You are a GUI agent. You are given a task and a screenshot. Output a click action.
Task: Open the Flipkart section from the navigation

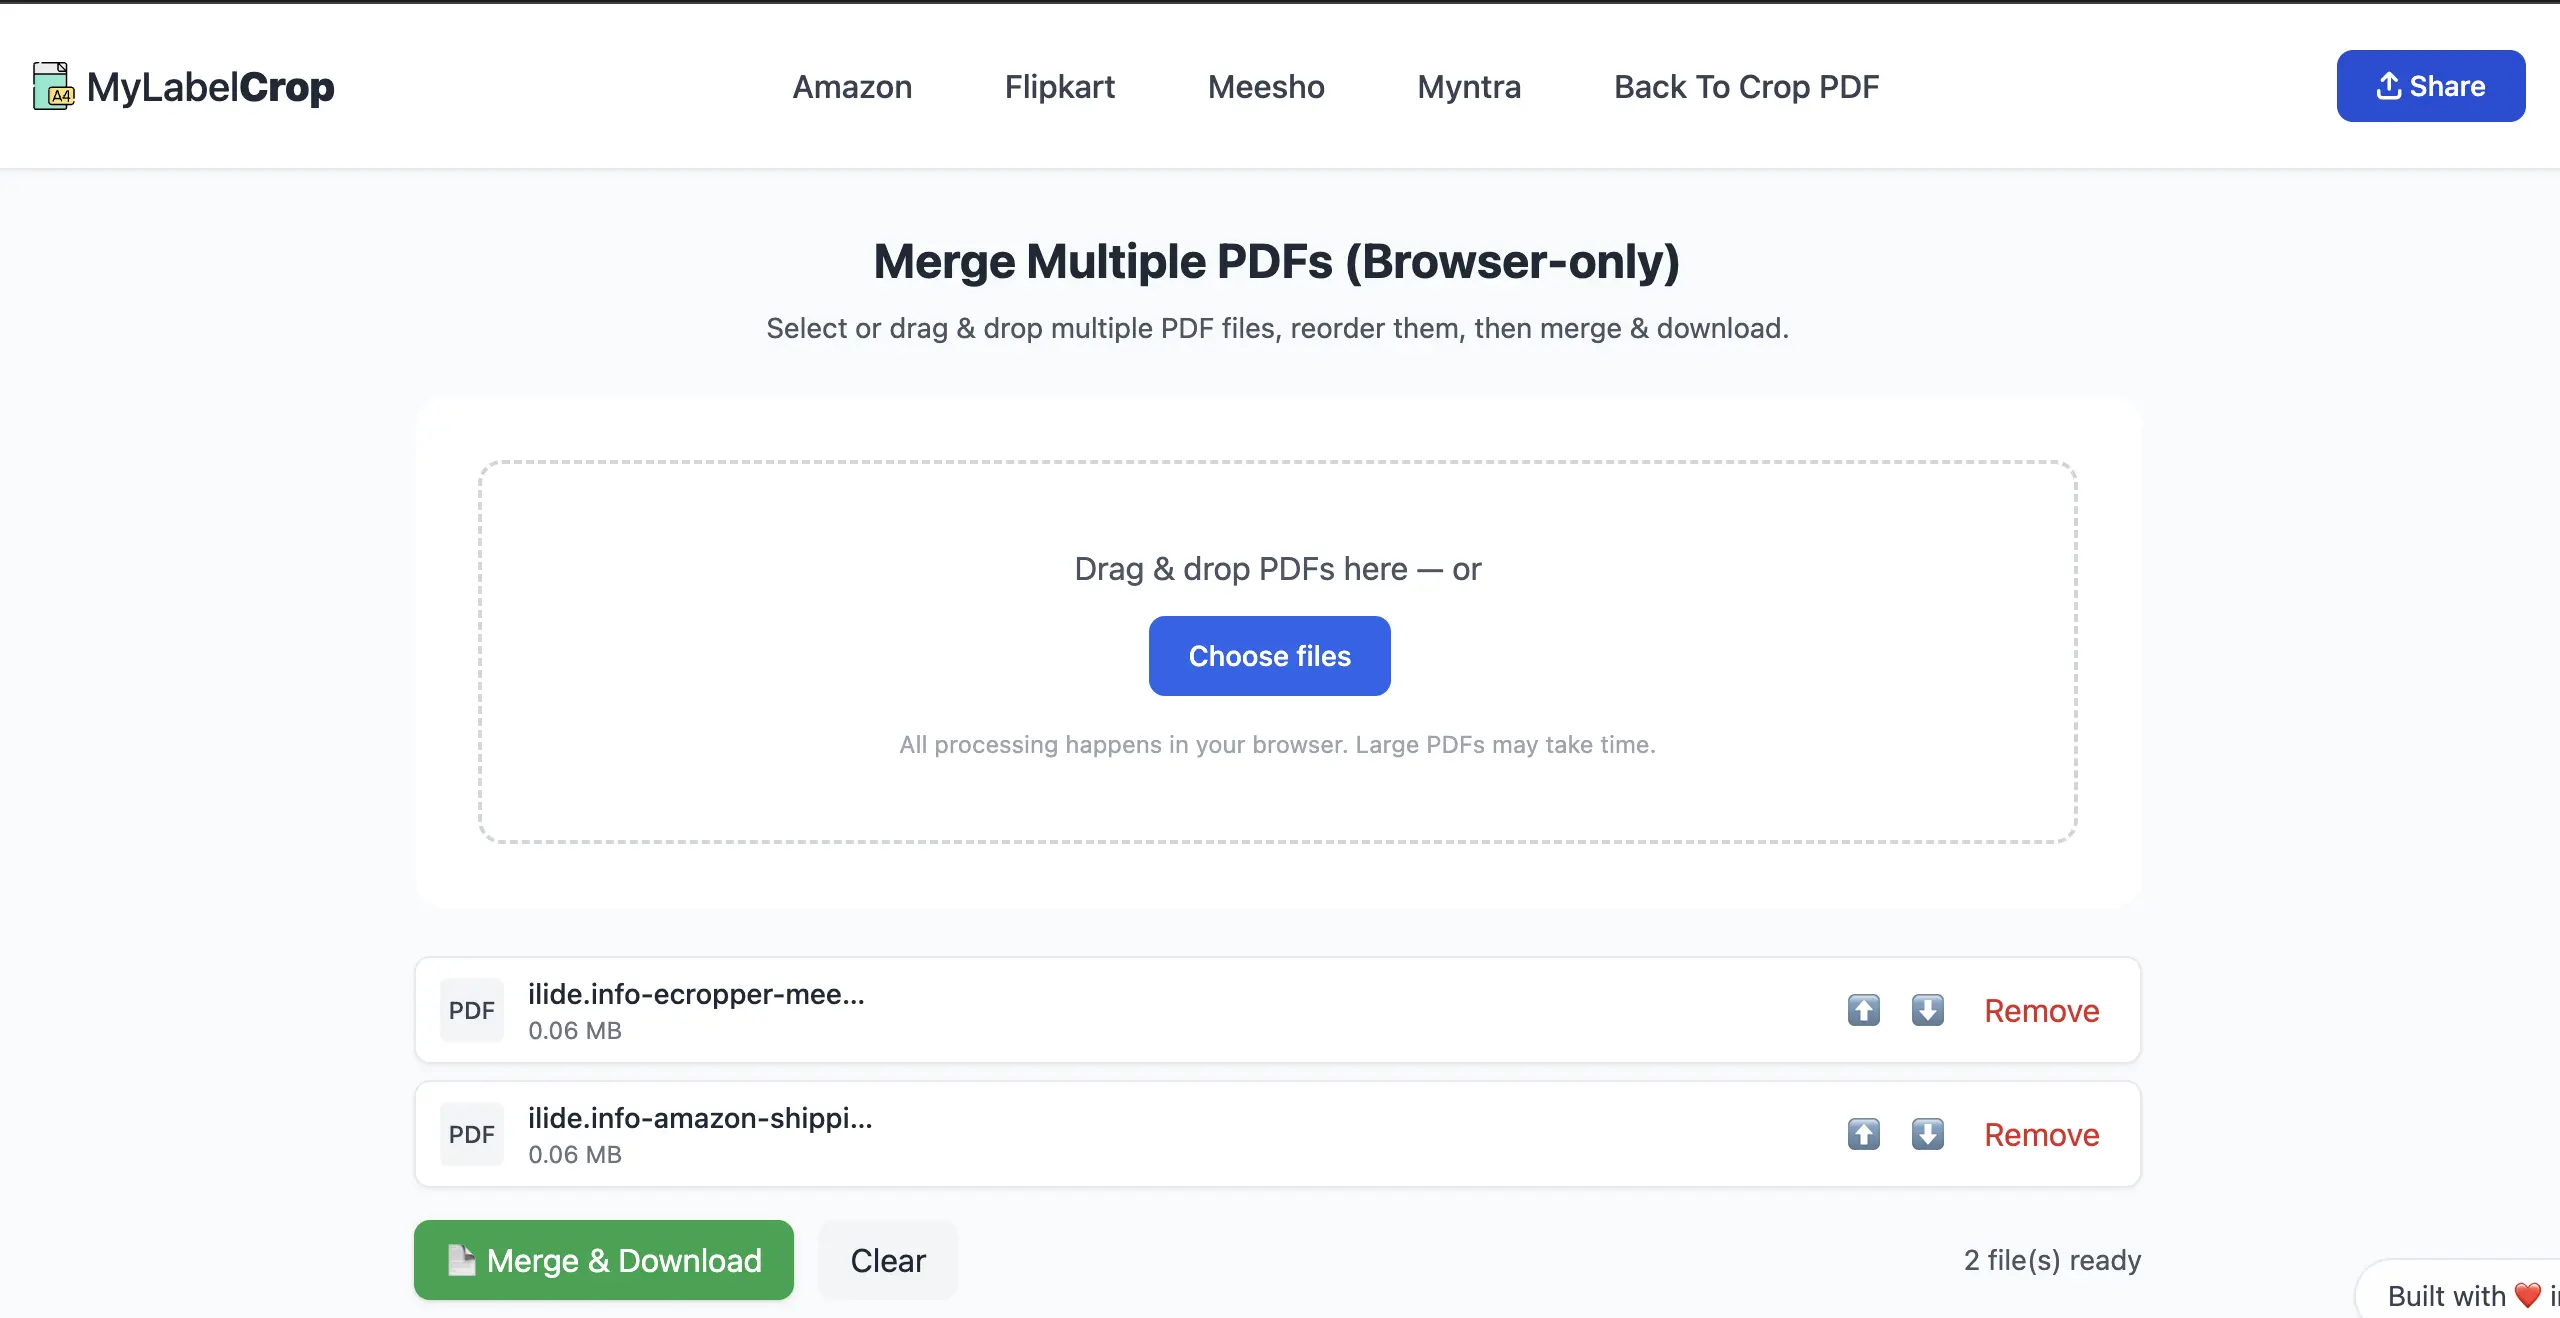coord(1059,87)
